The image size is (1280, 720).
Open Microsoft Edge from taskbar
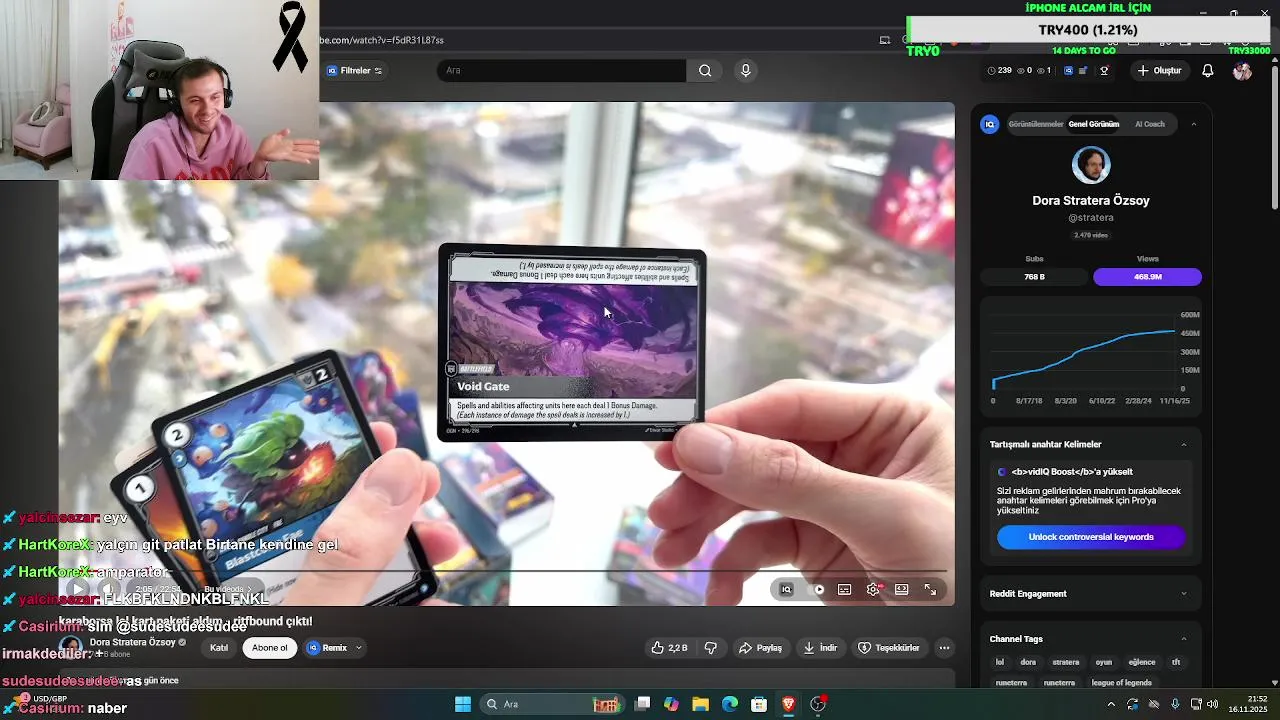click(x=730, y=704)
